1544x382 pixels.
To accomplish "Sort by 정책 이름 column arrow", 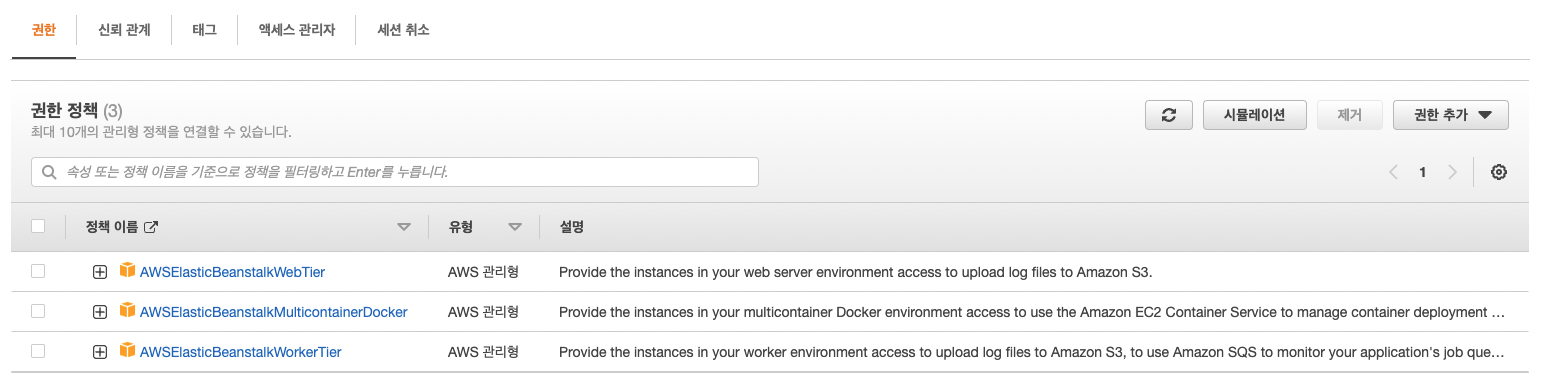I will coord(404,227).
